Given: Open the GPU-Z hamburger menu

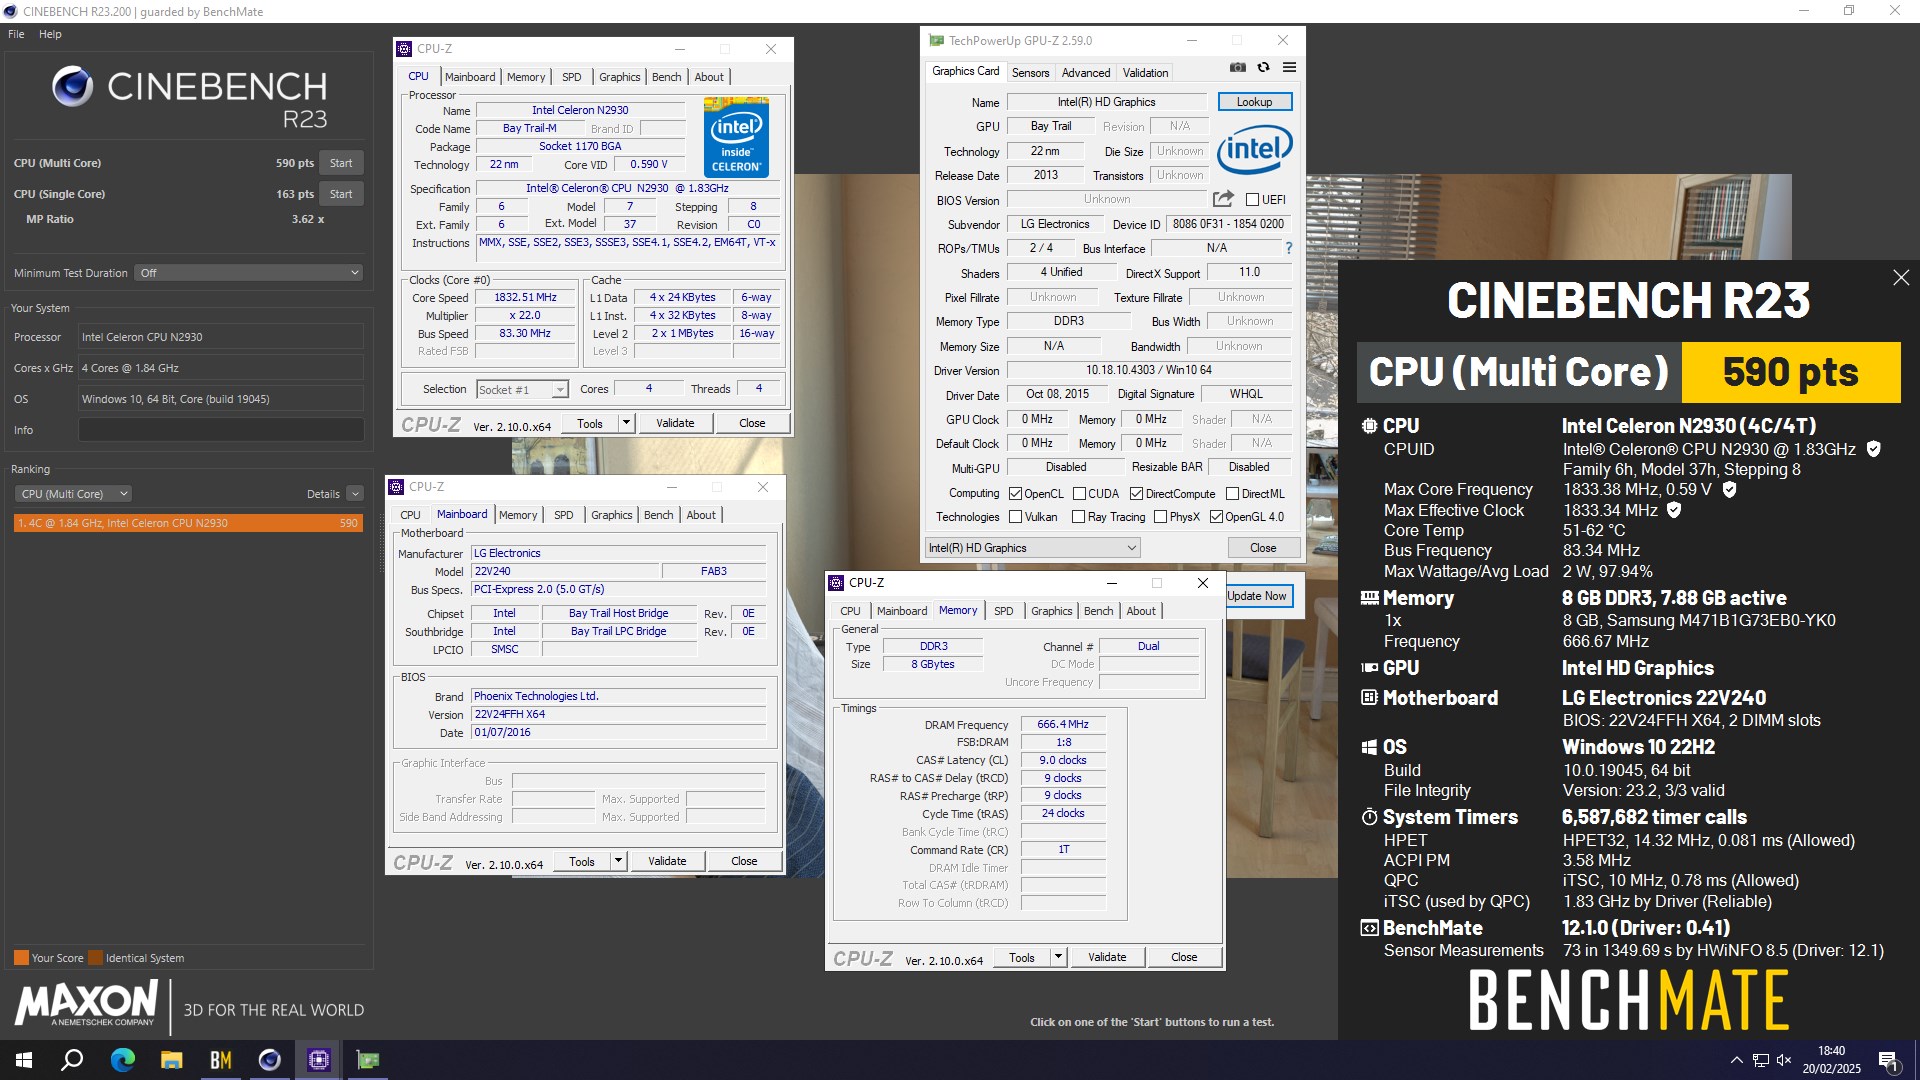Looking at the screenshot, I should (x=1289, y=68).
